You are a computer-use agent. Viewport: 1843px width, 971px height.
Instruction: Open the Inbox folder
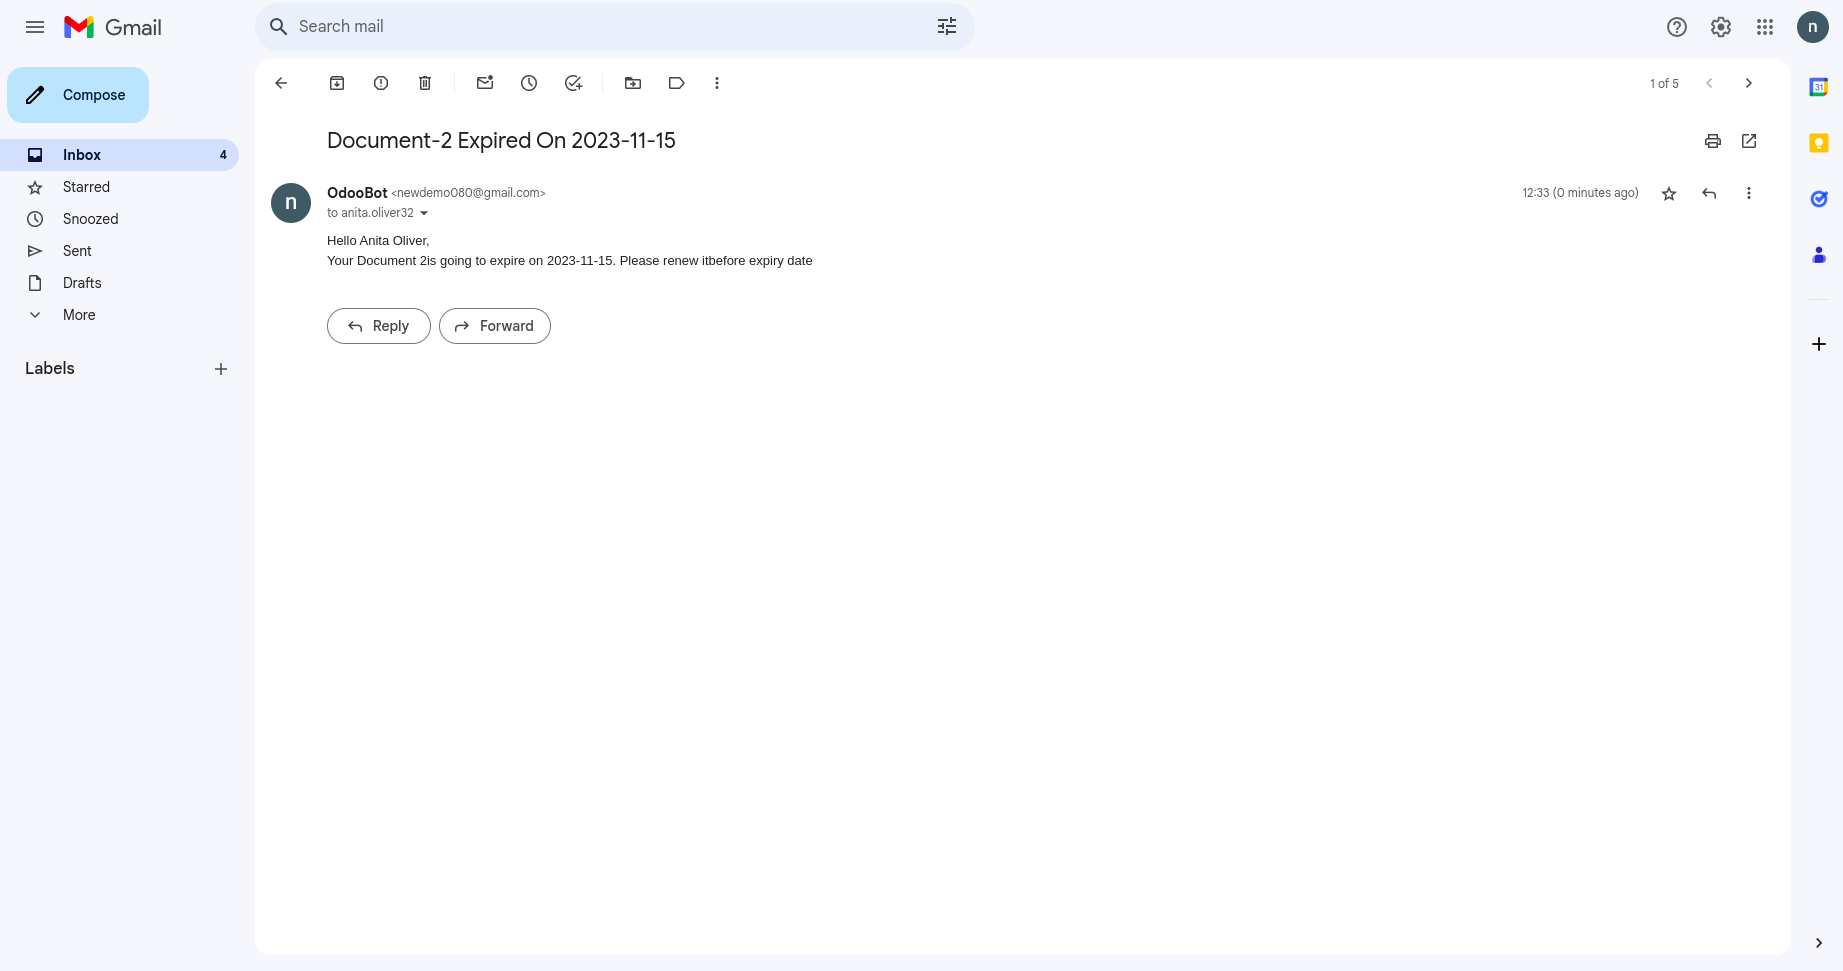120,155
